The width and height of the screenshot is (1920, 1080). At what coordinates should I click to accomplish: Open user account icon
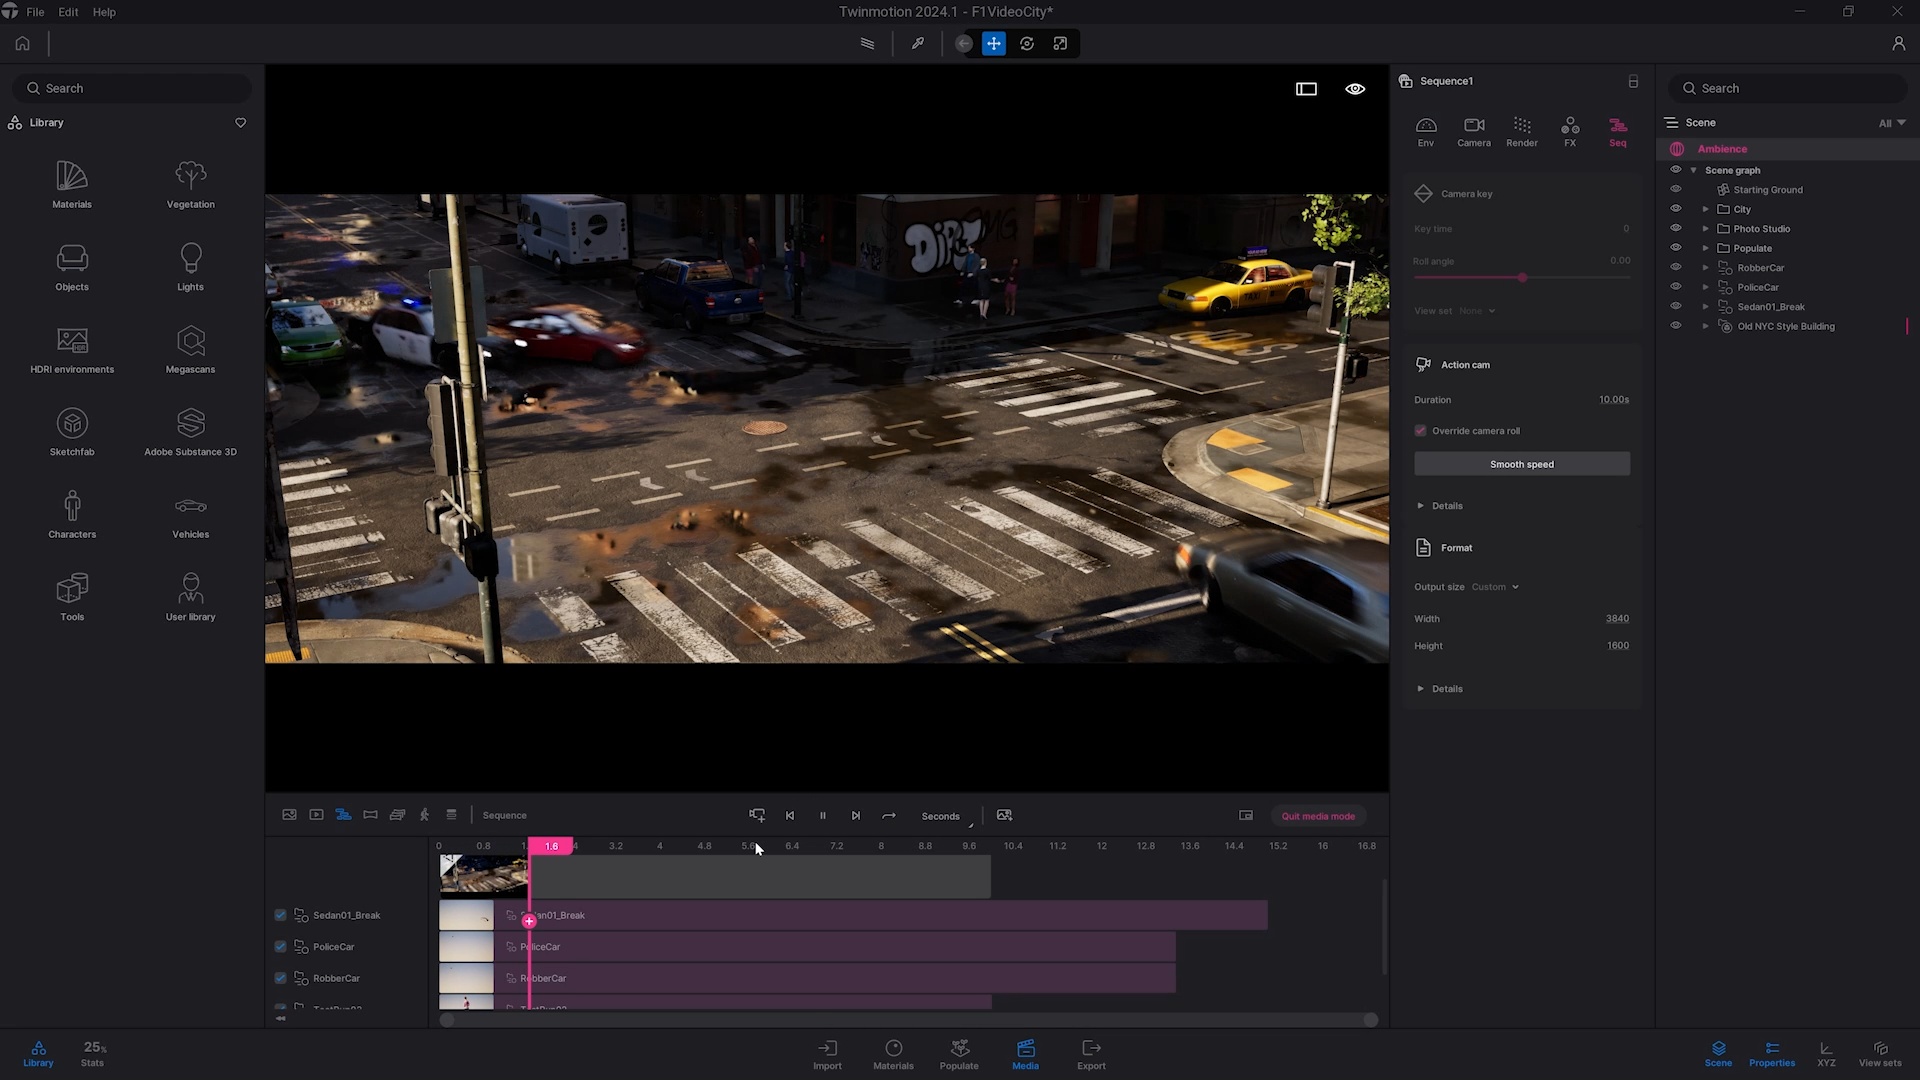coord(1898,44)
